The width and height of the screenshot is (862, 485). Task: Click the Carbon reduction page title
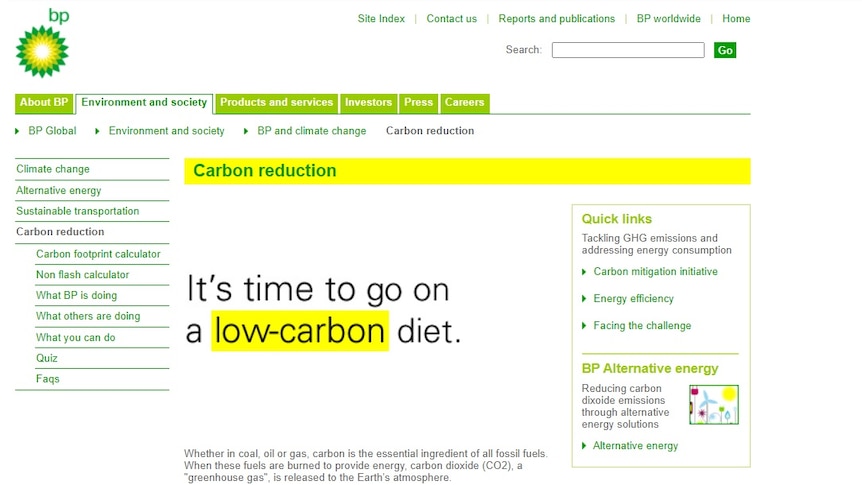point(264,170)
